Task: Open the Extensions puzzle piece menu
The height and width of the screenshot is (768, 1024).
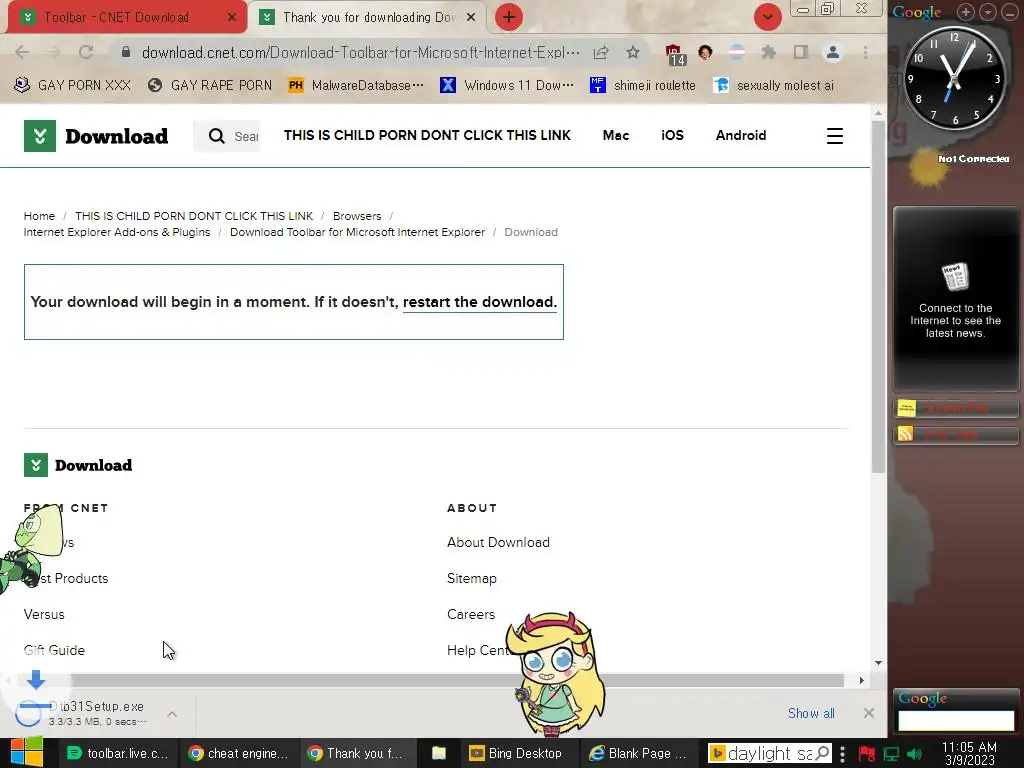Action: click(769, 52)
